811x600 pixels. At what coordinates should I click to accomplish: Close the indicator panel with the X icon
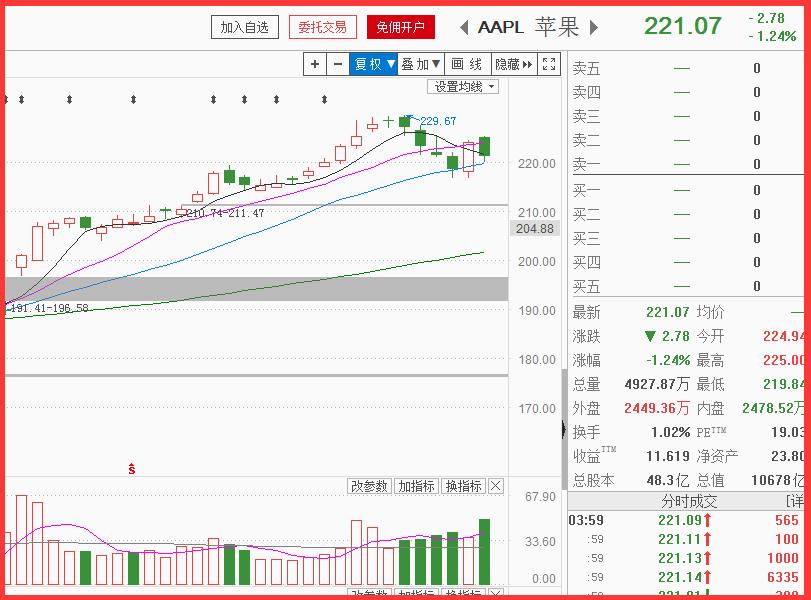[493, 486]
